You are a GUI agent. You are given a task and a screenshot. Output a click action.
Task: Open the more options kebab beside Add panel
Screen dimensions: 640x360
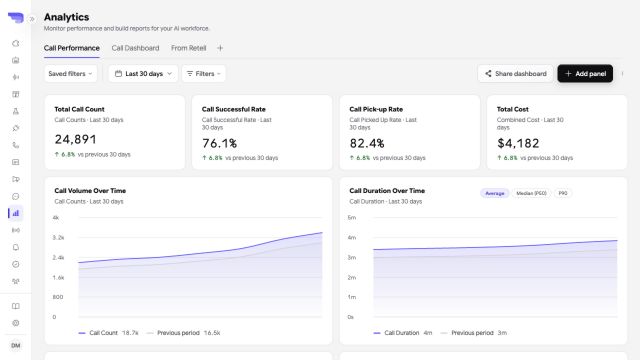(x=622, y=73)
